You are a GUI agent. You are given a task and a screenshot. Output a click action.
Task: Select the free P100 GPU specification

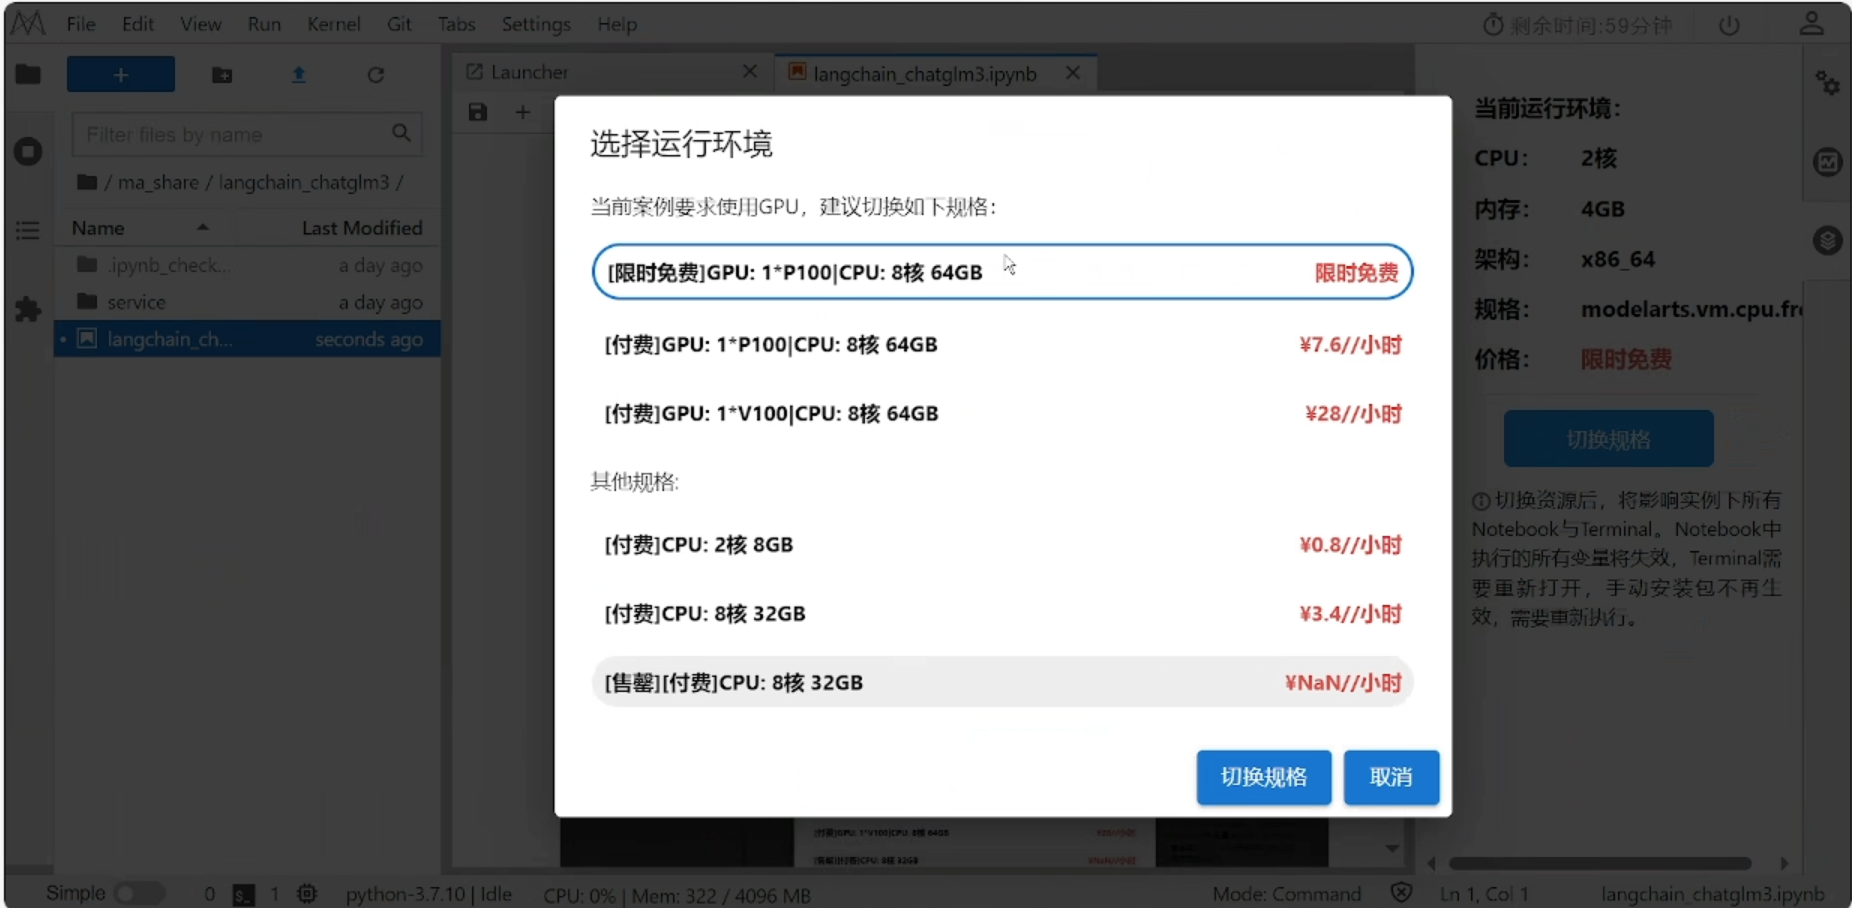click(x=1003, y=271)
